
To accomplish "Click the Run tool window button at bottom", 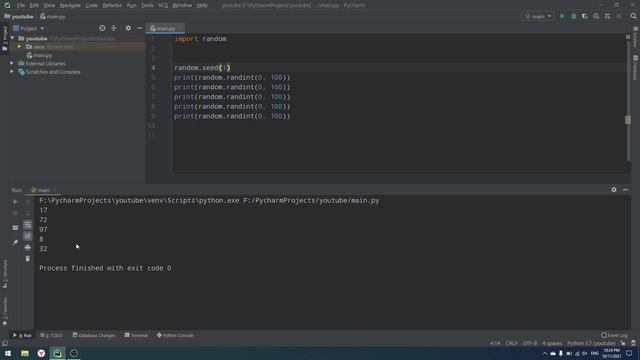I will [x=22, y=336].
